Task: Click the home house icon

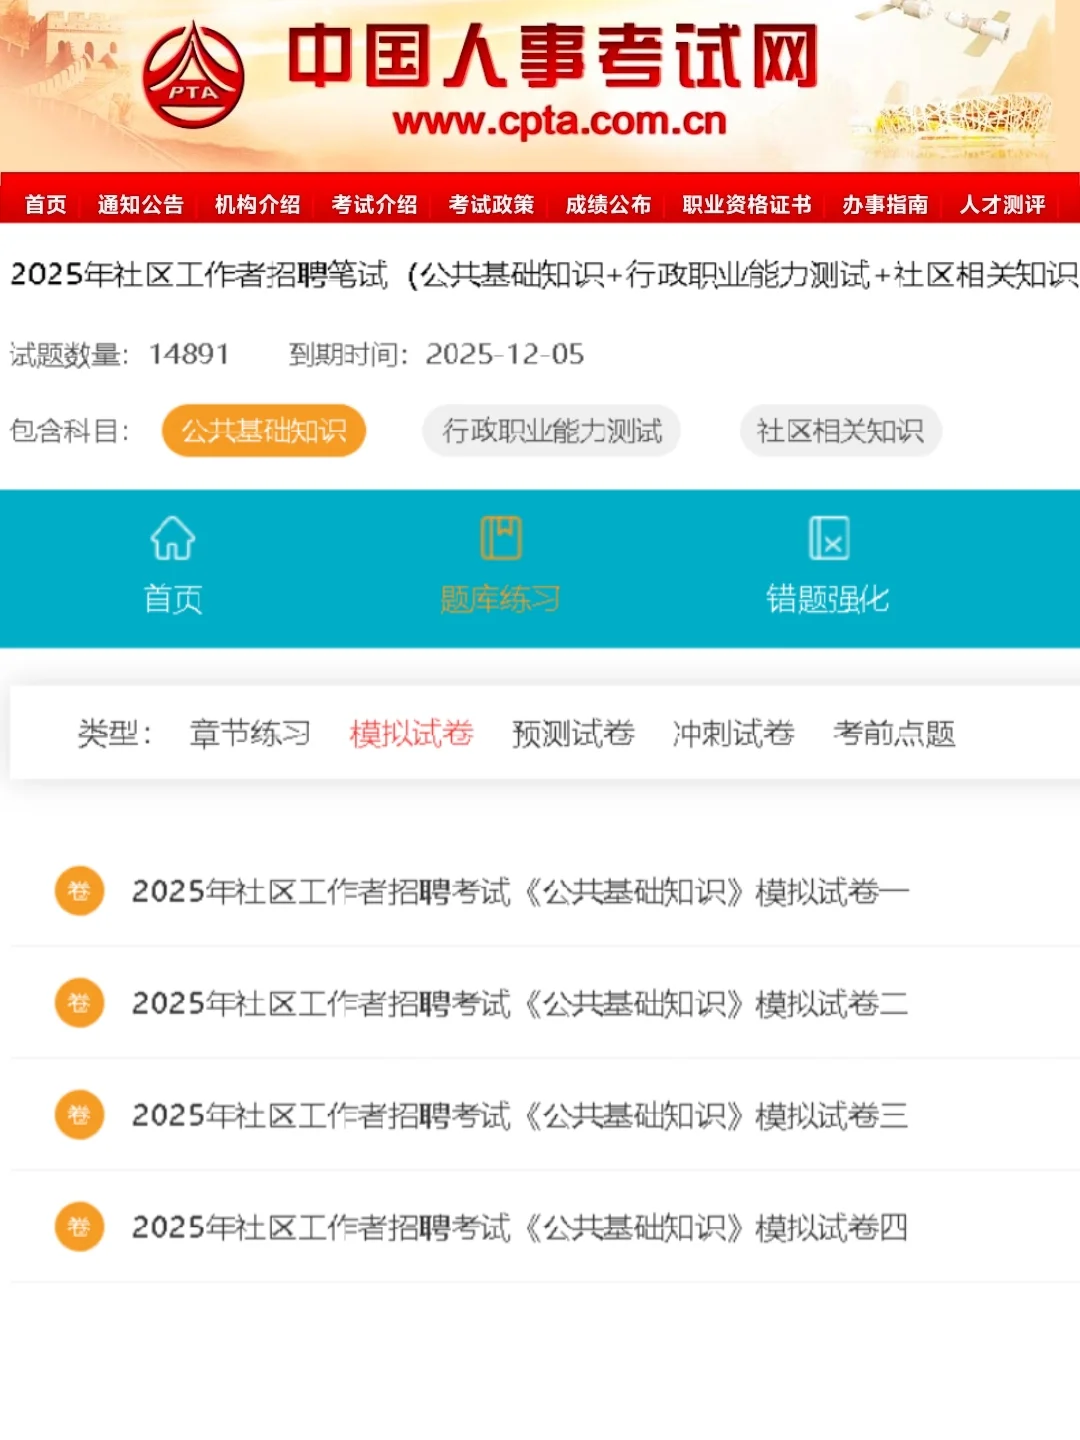Action: pyautogui.click(x=173, y=538)
